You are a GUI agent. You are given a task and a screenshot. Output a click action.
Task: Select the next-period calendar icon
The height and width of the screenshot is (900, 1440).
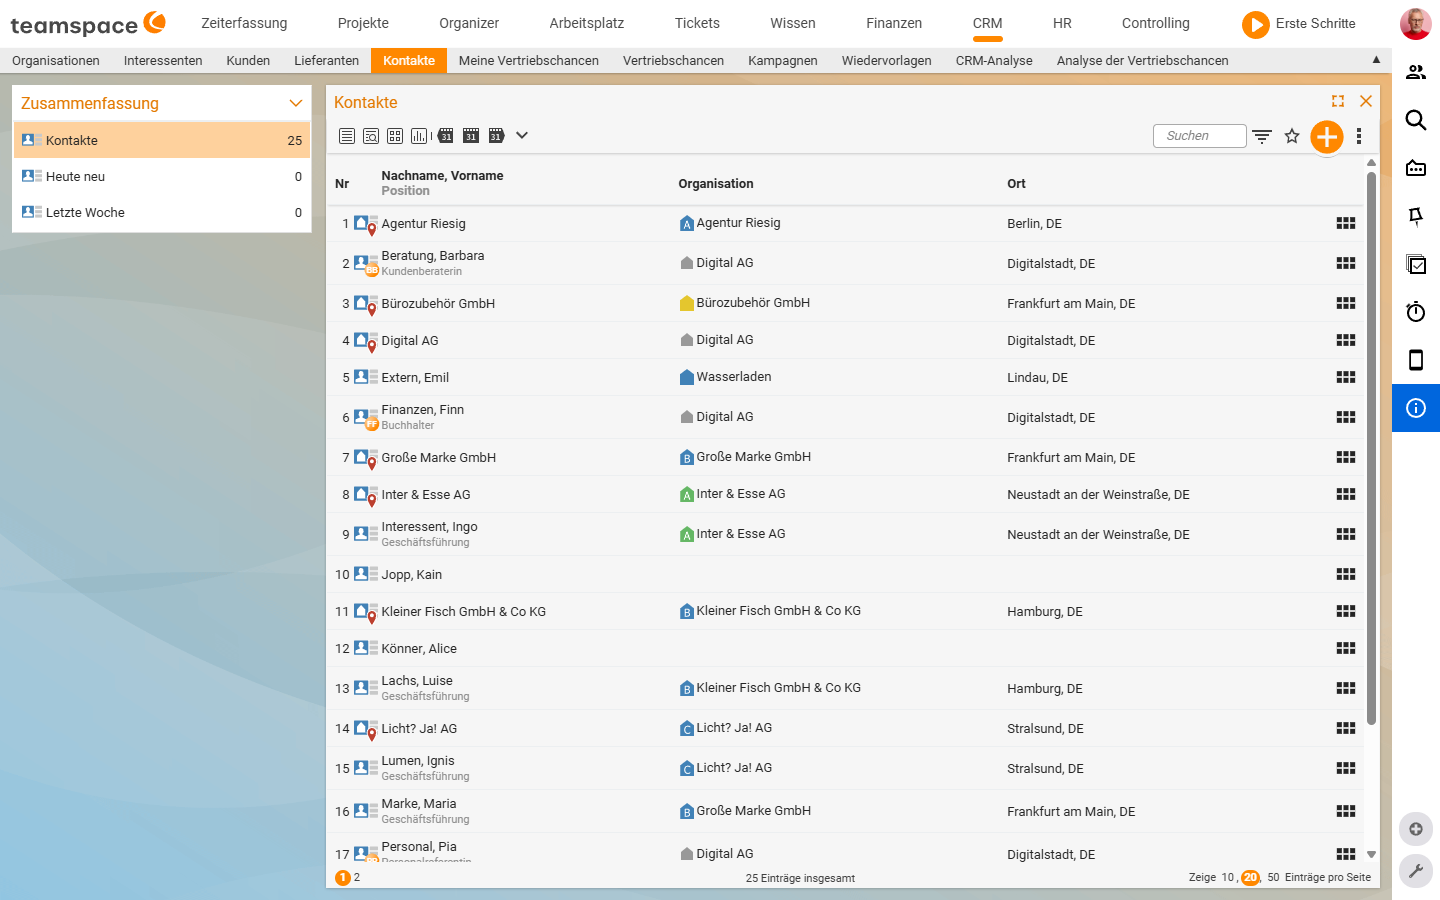[496, 136]
